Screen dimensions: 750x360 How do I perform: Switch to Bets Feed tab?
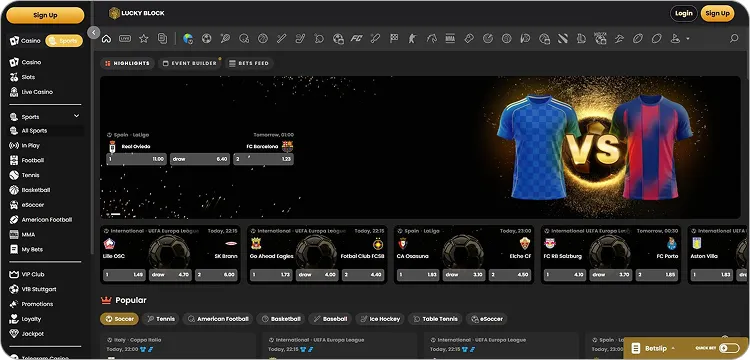tap(249, 63)
